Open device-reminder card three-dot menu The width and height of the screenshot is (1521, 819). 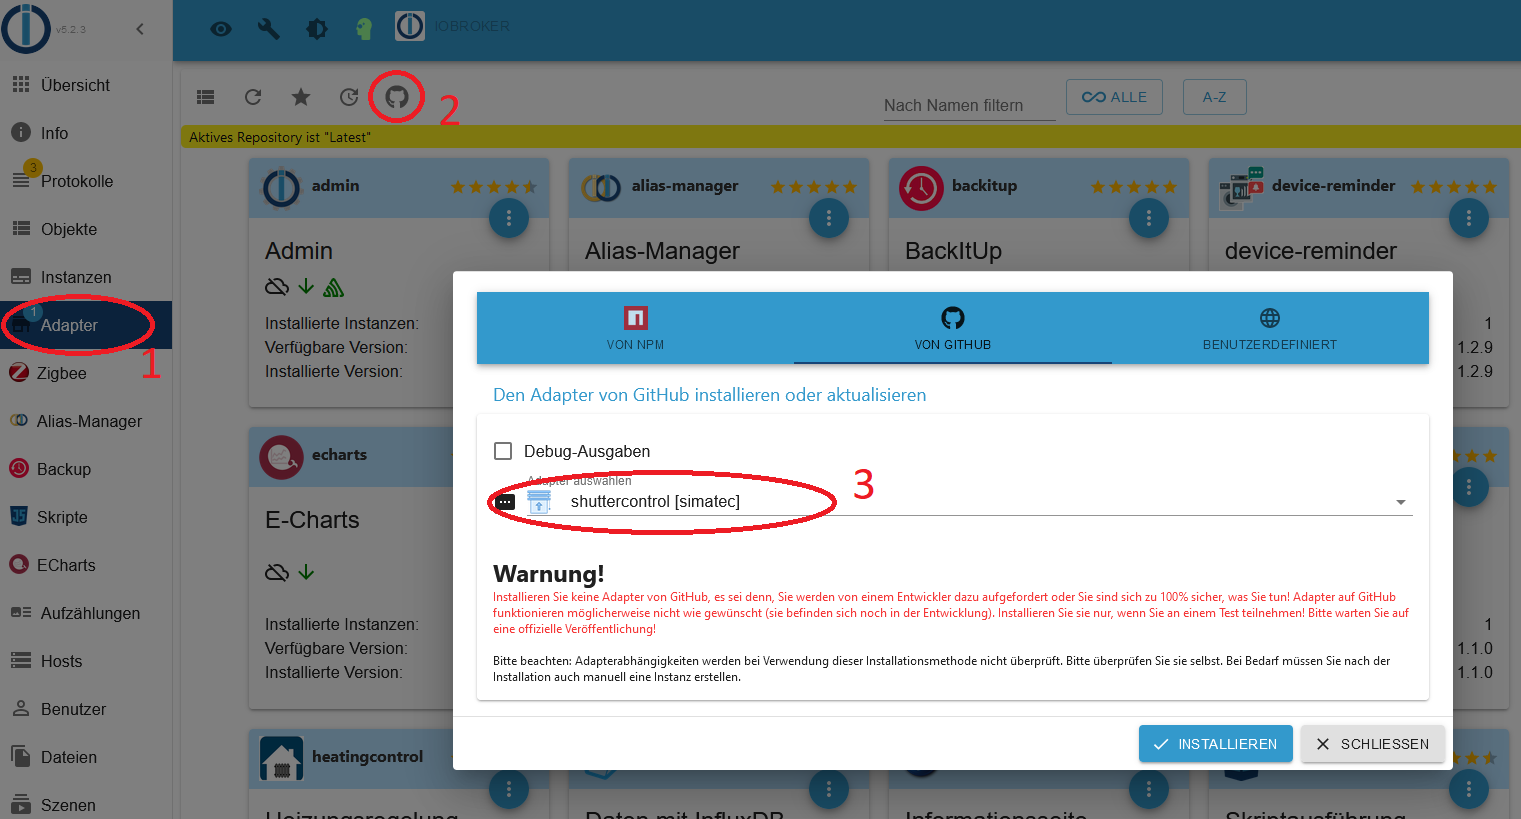pos(1469,218)
